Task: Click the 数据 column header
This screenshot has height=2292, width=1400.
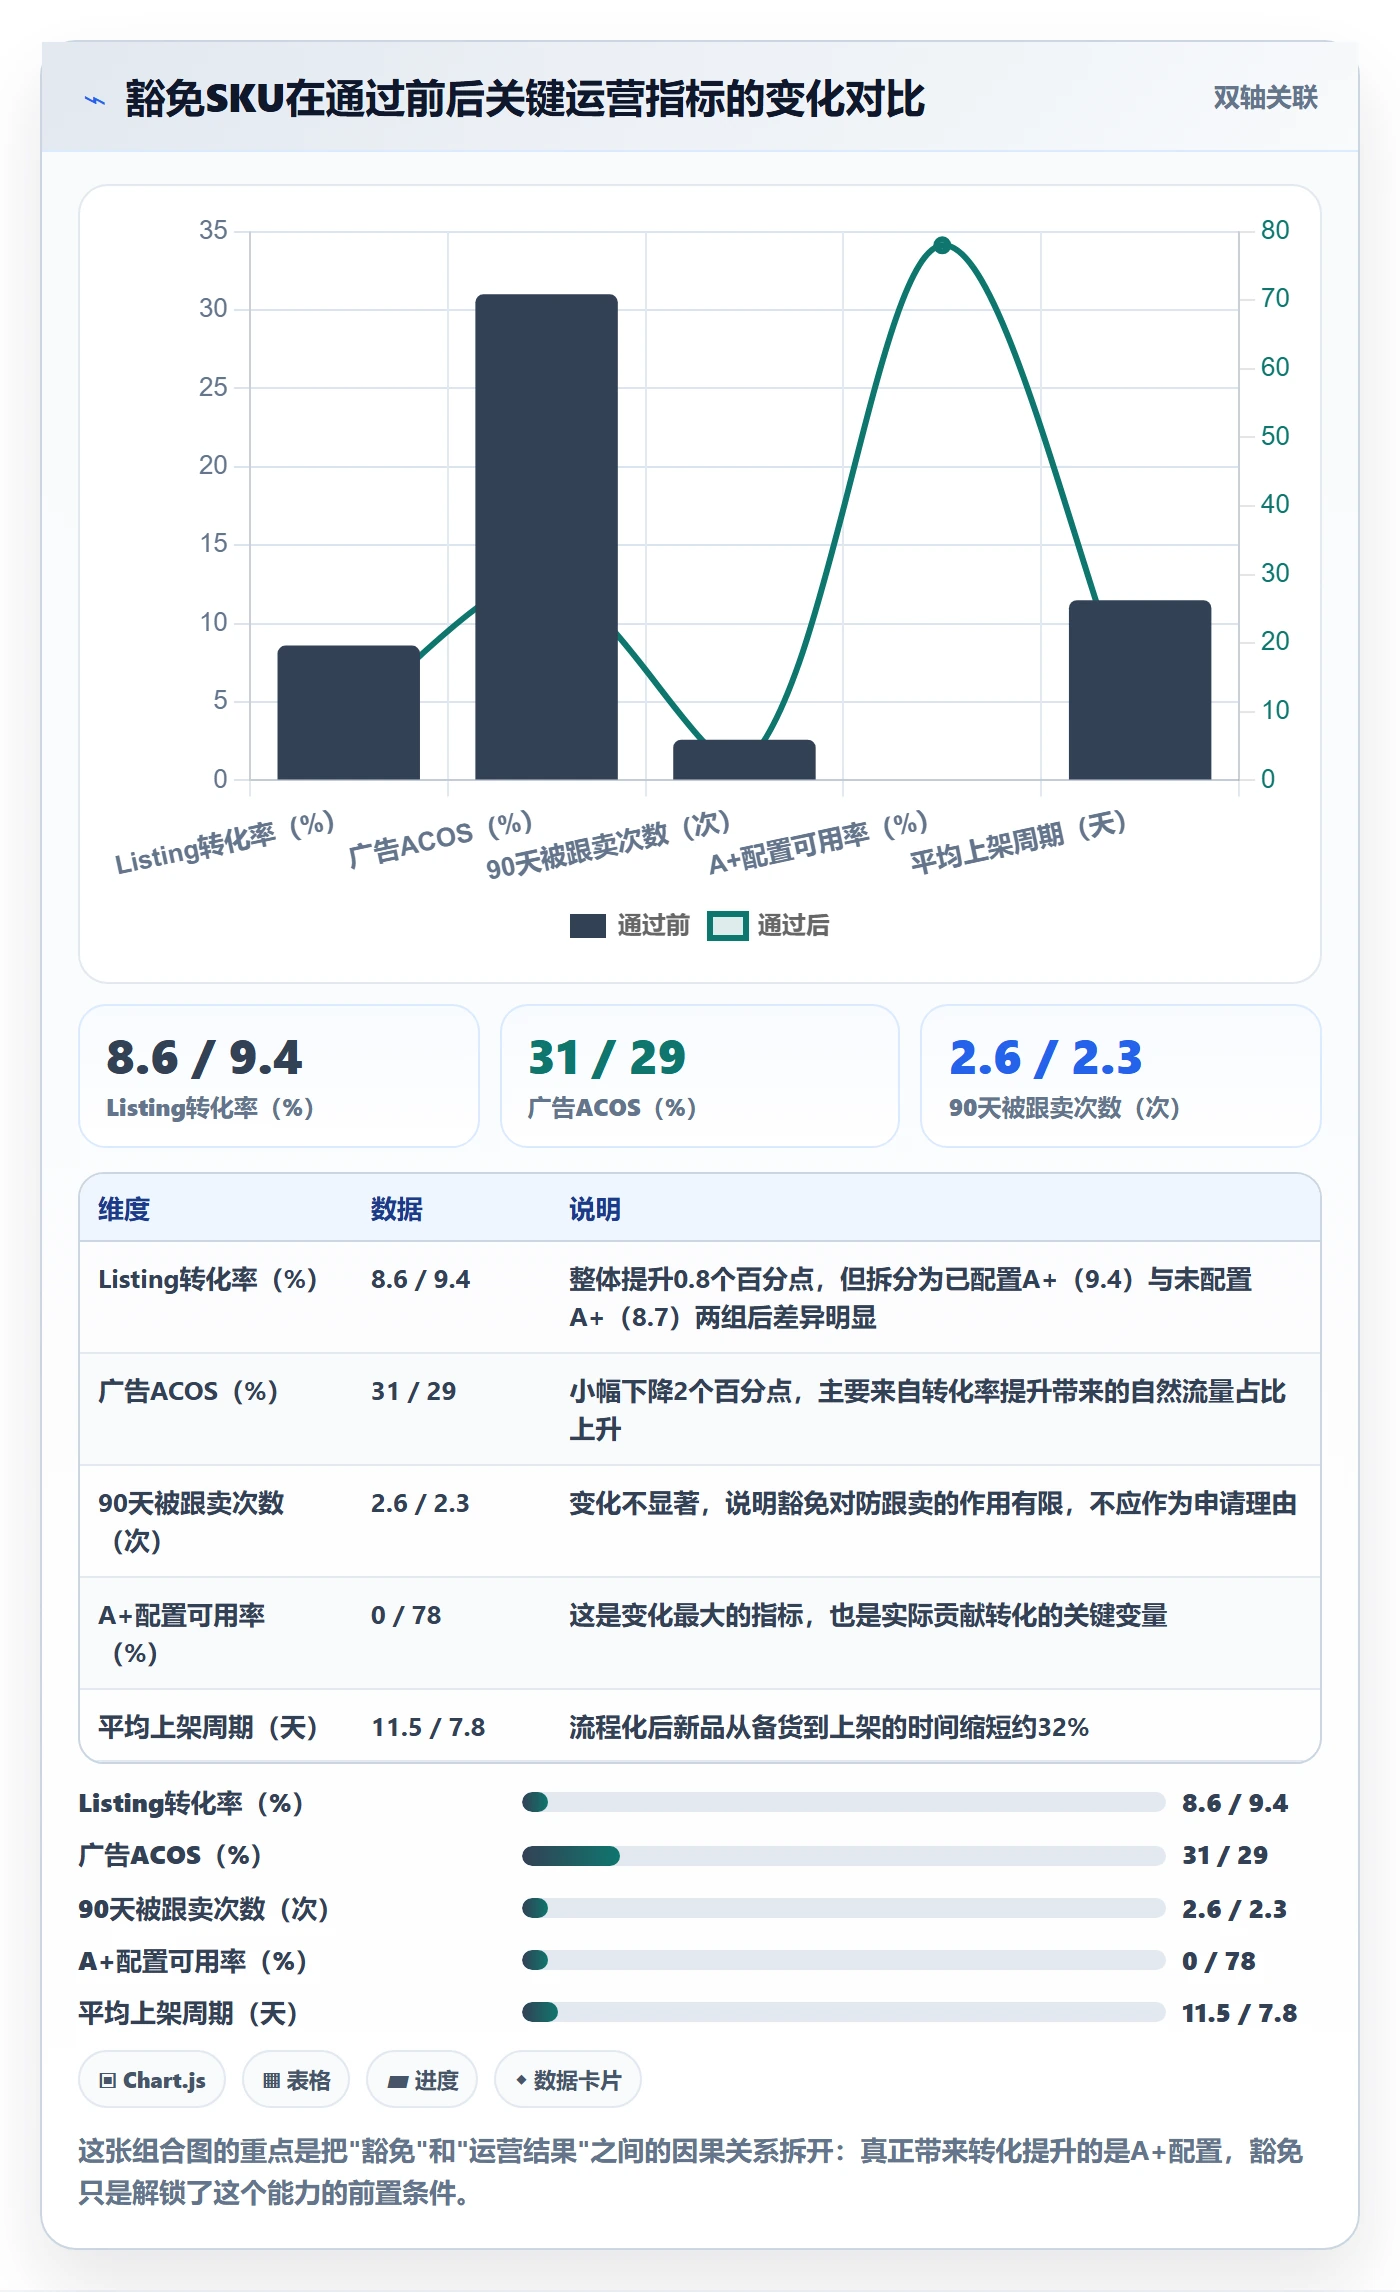Action: click(397, 1209)
